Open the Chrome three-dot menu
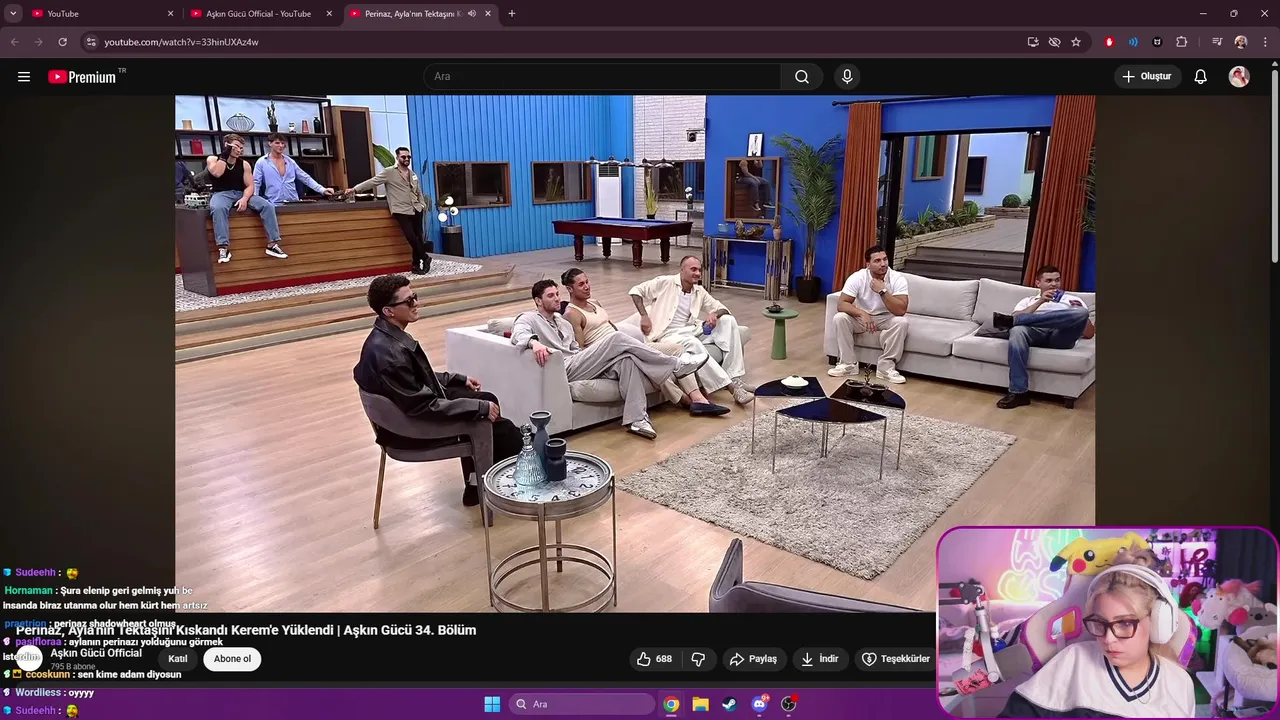The height and width of the screenshot is (720, 1280). [1264, 42]
